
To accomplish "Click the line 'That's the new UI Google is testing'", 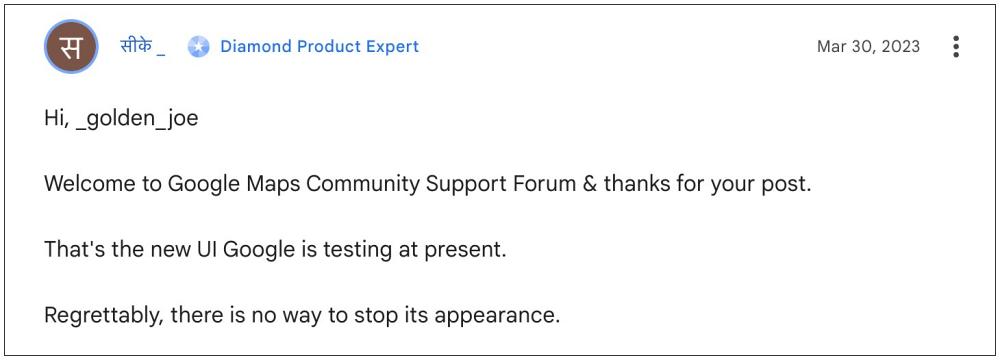I will [x=275, y=250].
